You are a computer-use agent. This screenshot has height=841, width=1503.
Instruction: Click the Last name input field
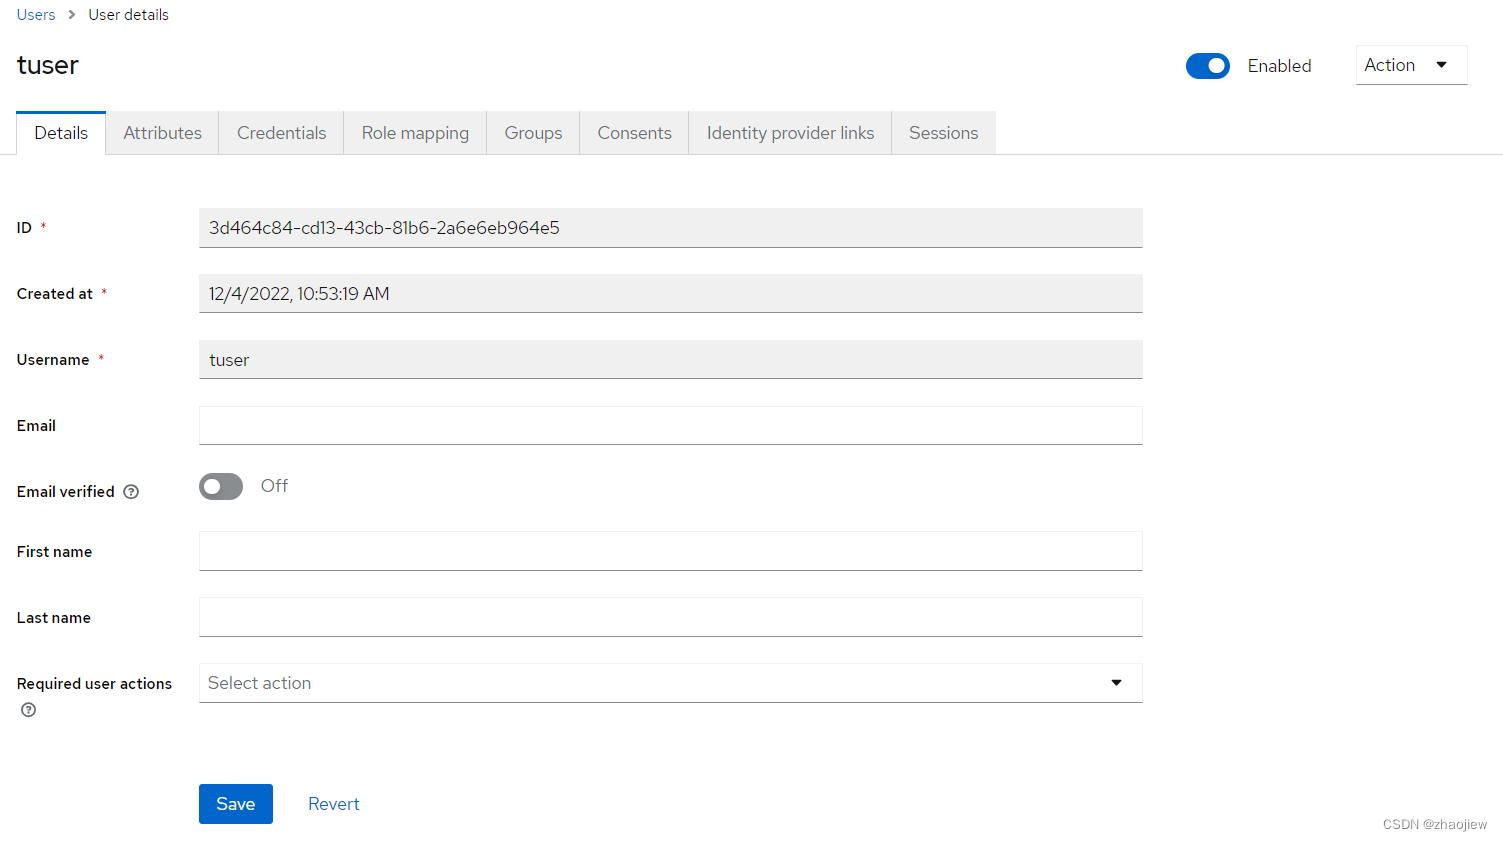pyautogui.click(x=670, y=617)
